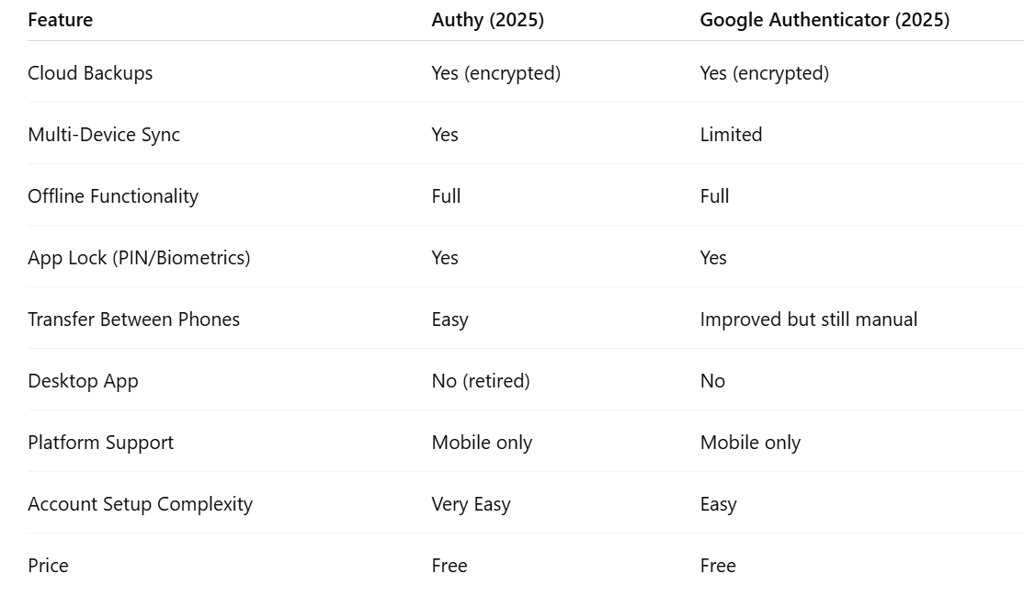The height and width of the screenshot is (594, 1024).
Task: Click the No (retired) cell
Action: tap(481, 381)
